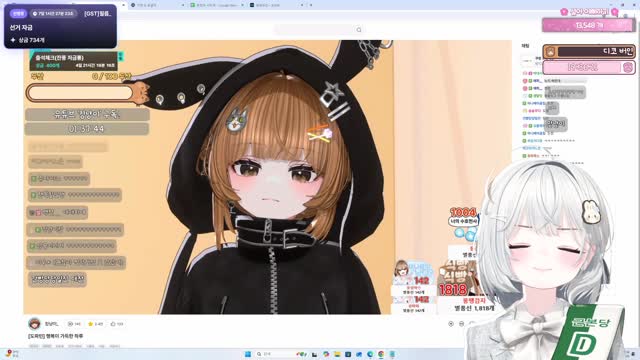
Task: Click the 1004 donation badge
Action: point(463,216)
